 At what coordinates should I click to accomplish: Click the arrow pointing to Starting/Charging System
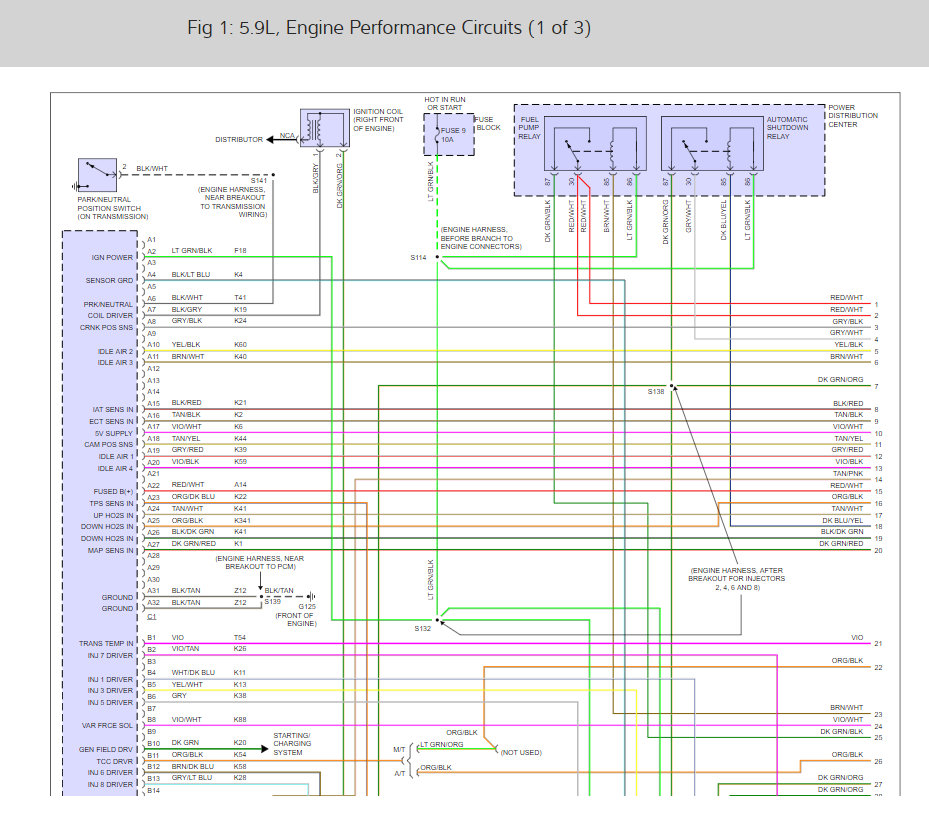tap(264, 749)
